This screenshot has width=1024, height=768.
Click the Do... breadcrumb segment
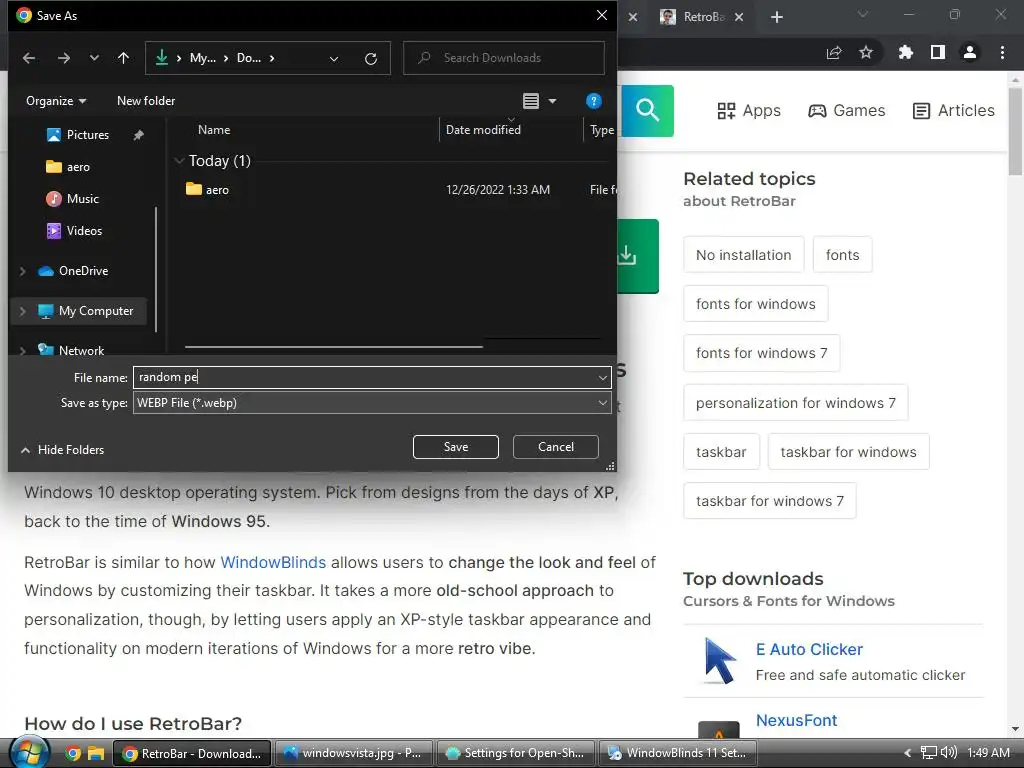coord(248,58)
